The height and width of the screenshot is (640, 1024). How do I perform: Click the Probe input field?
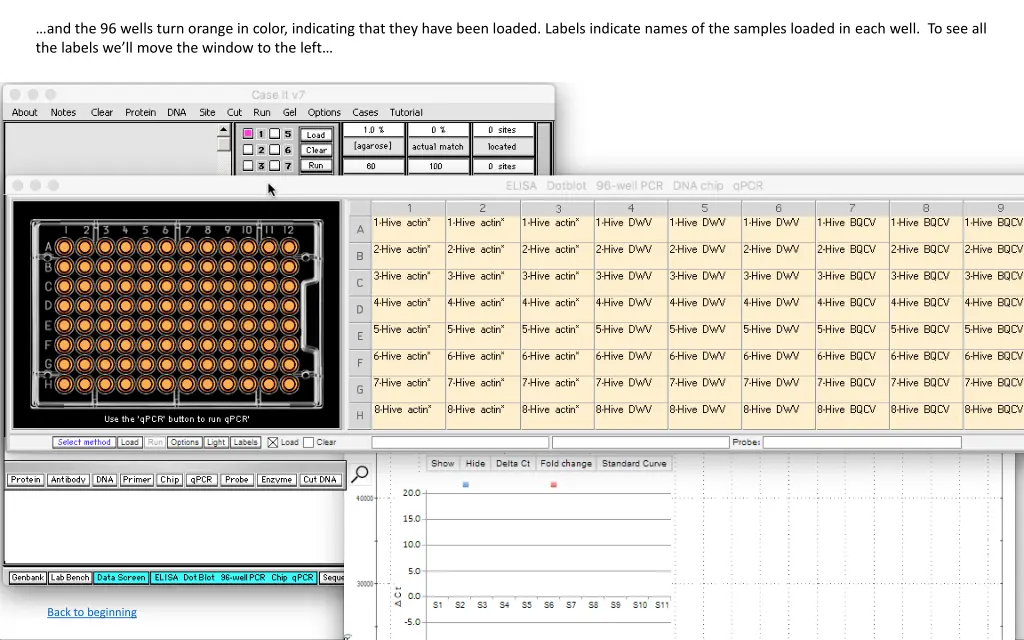pos(862,442)
